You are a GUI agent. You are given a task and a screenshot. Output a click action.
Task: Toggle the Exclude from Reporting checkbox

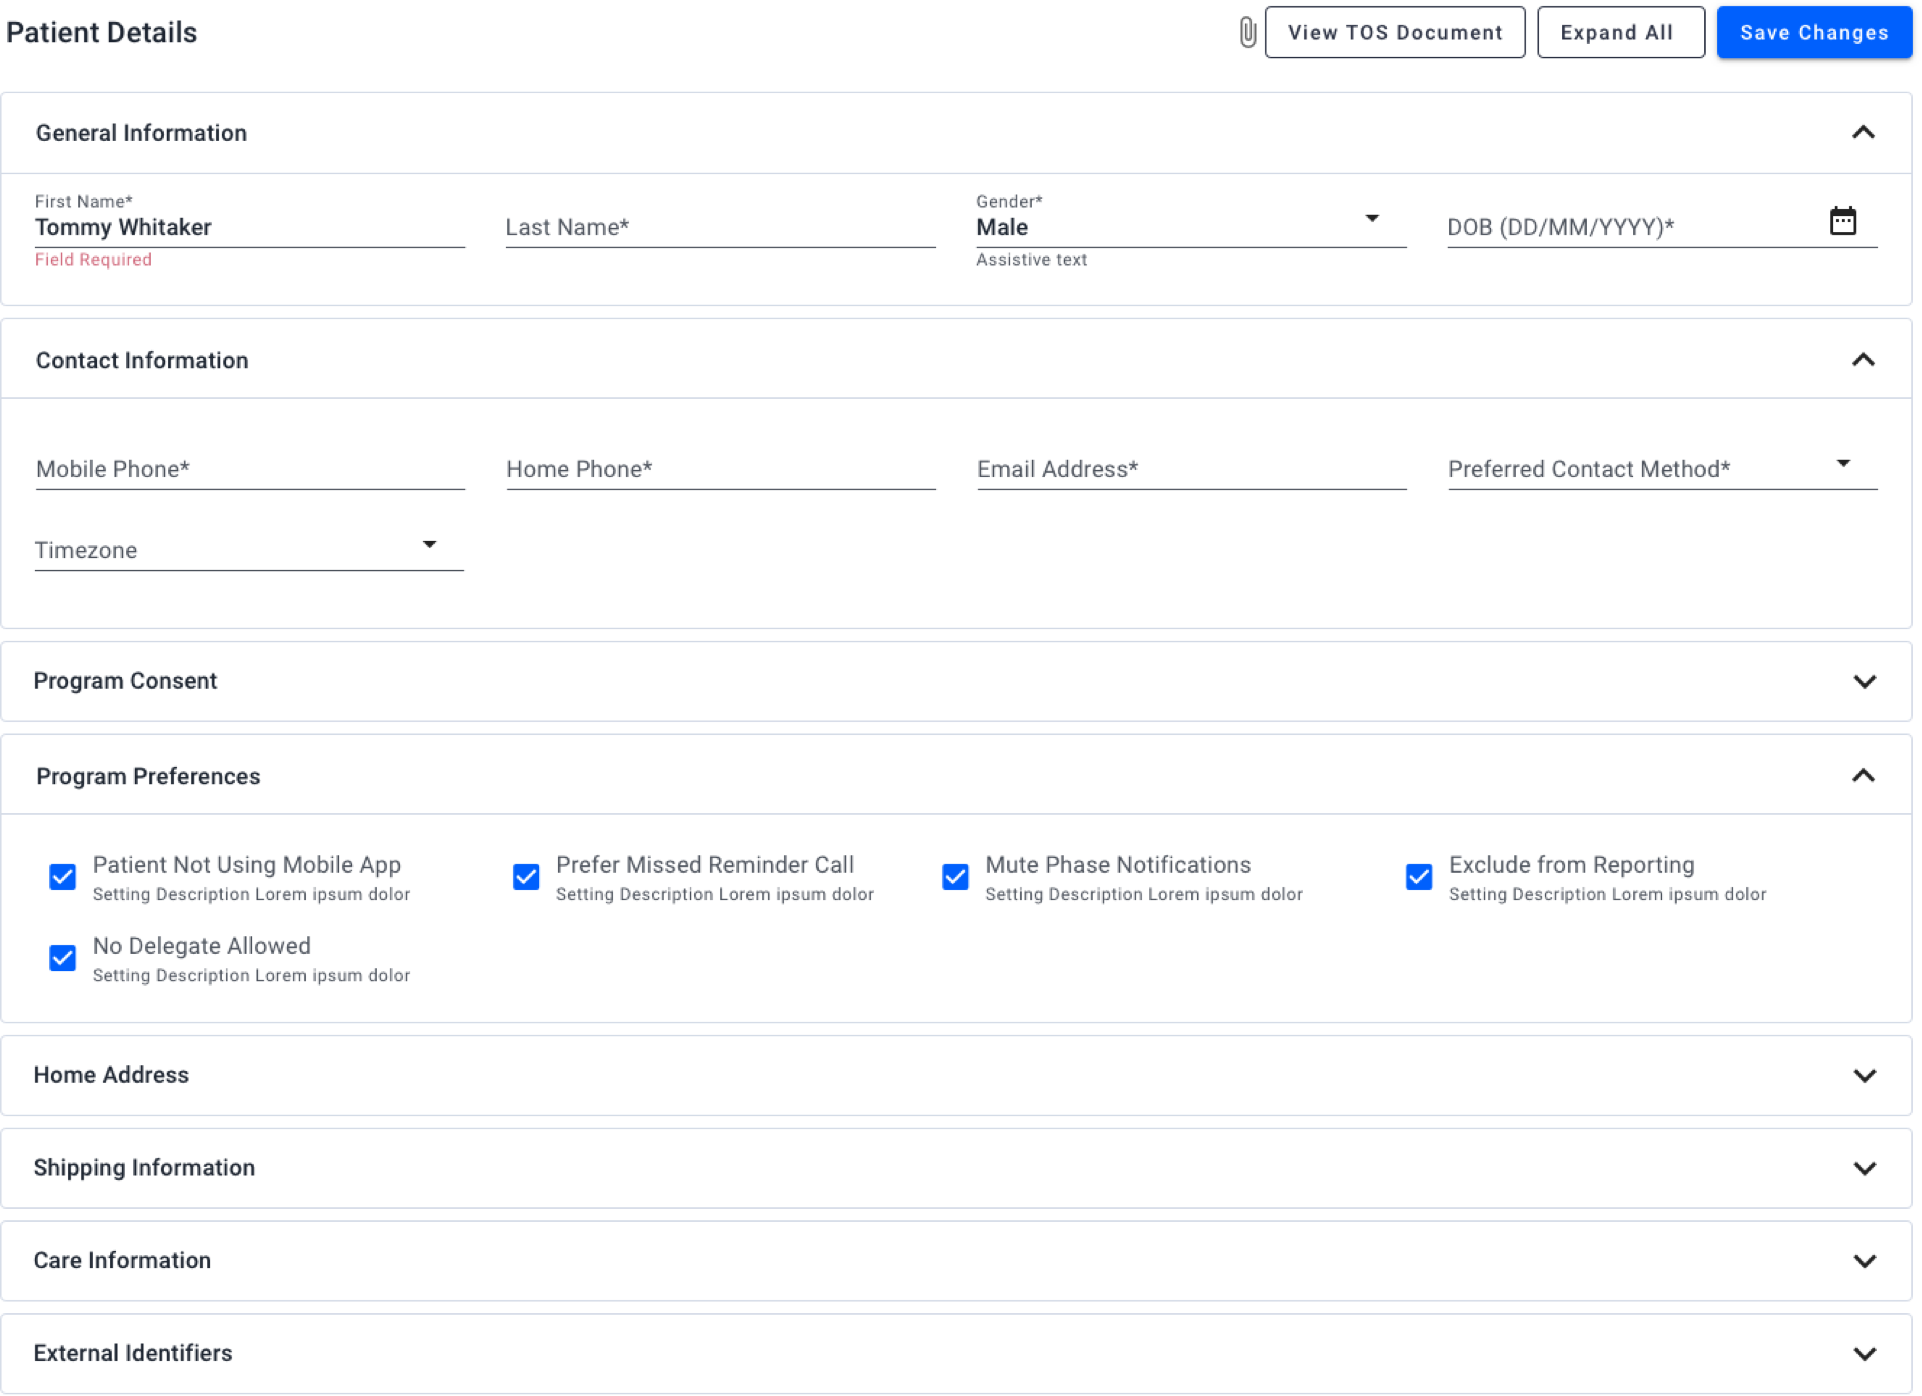[1419, 877]
